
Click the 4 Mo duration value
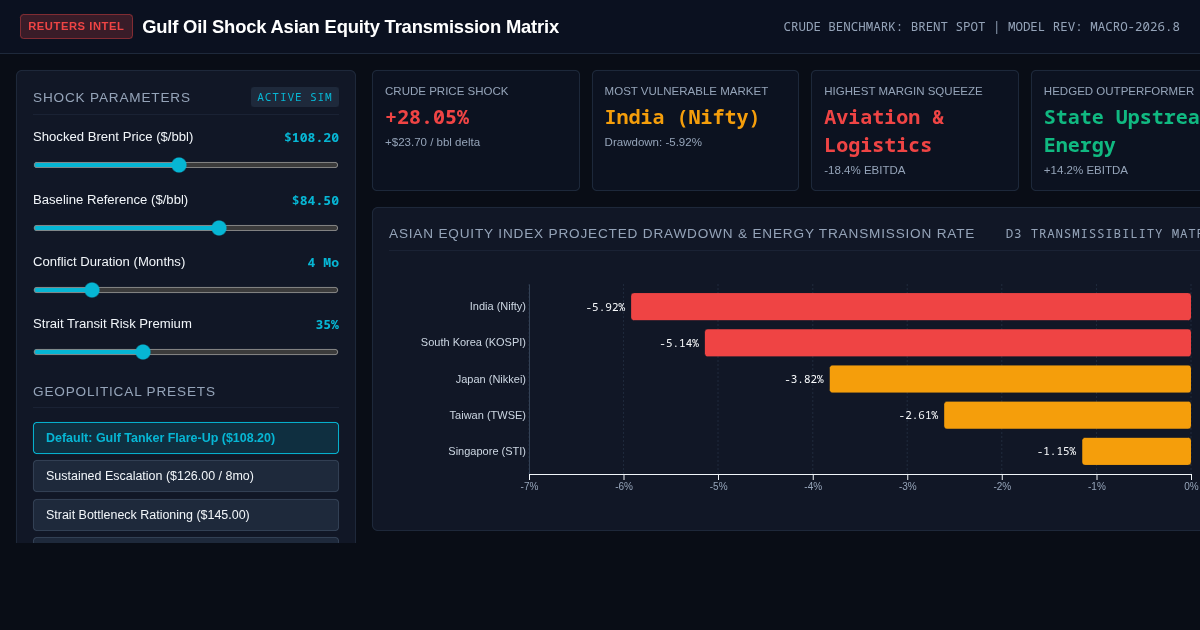pyautogui.click(x=323, y=263)
